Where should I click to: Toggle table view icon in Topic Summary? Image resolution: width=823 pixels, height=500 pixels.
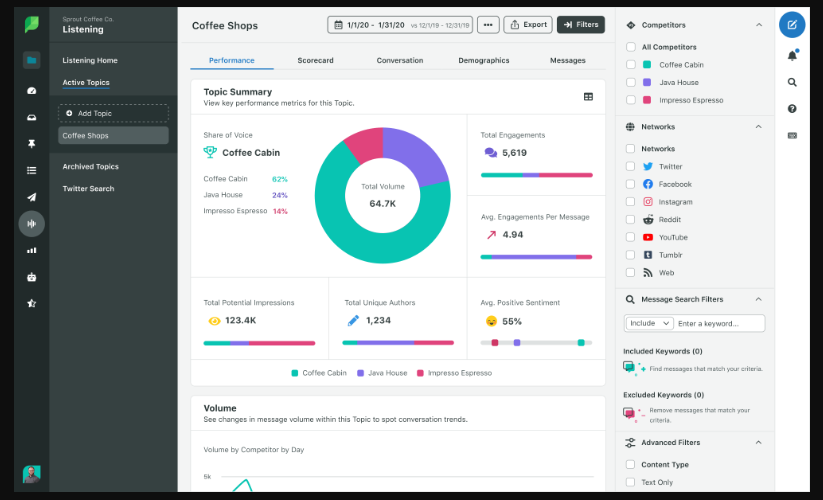[588, 97]
